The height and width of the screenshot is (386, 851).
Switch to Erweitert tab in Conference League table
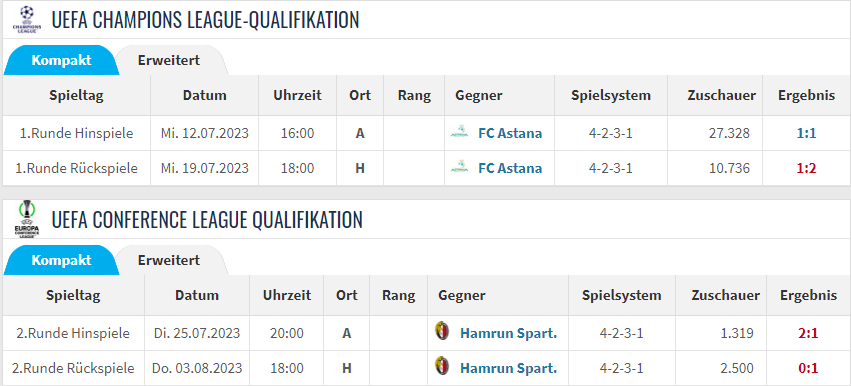tap(169, 260)
